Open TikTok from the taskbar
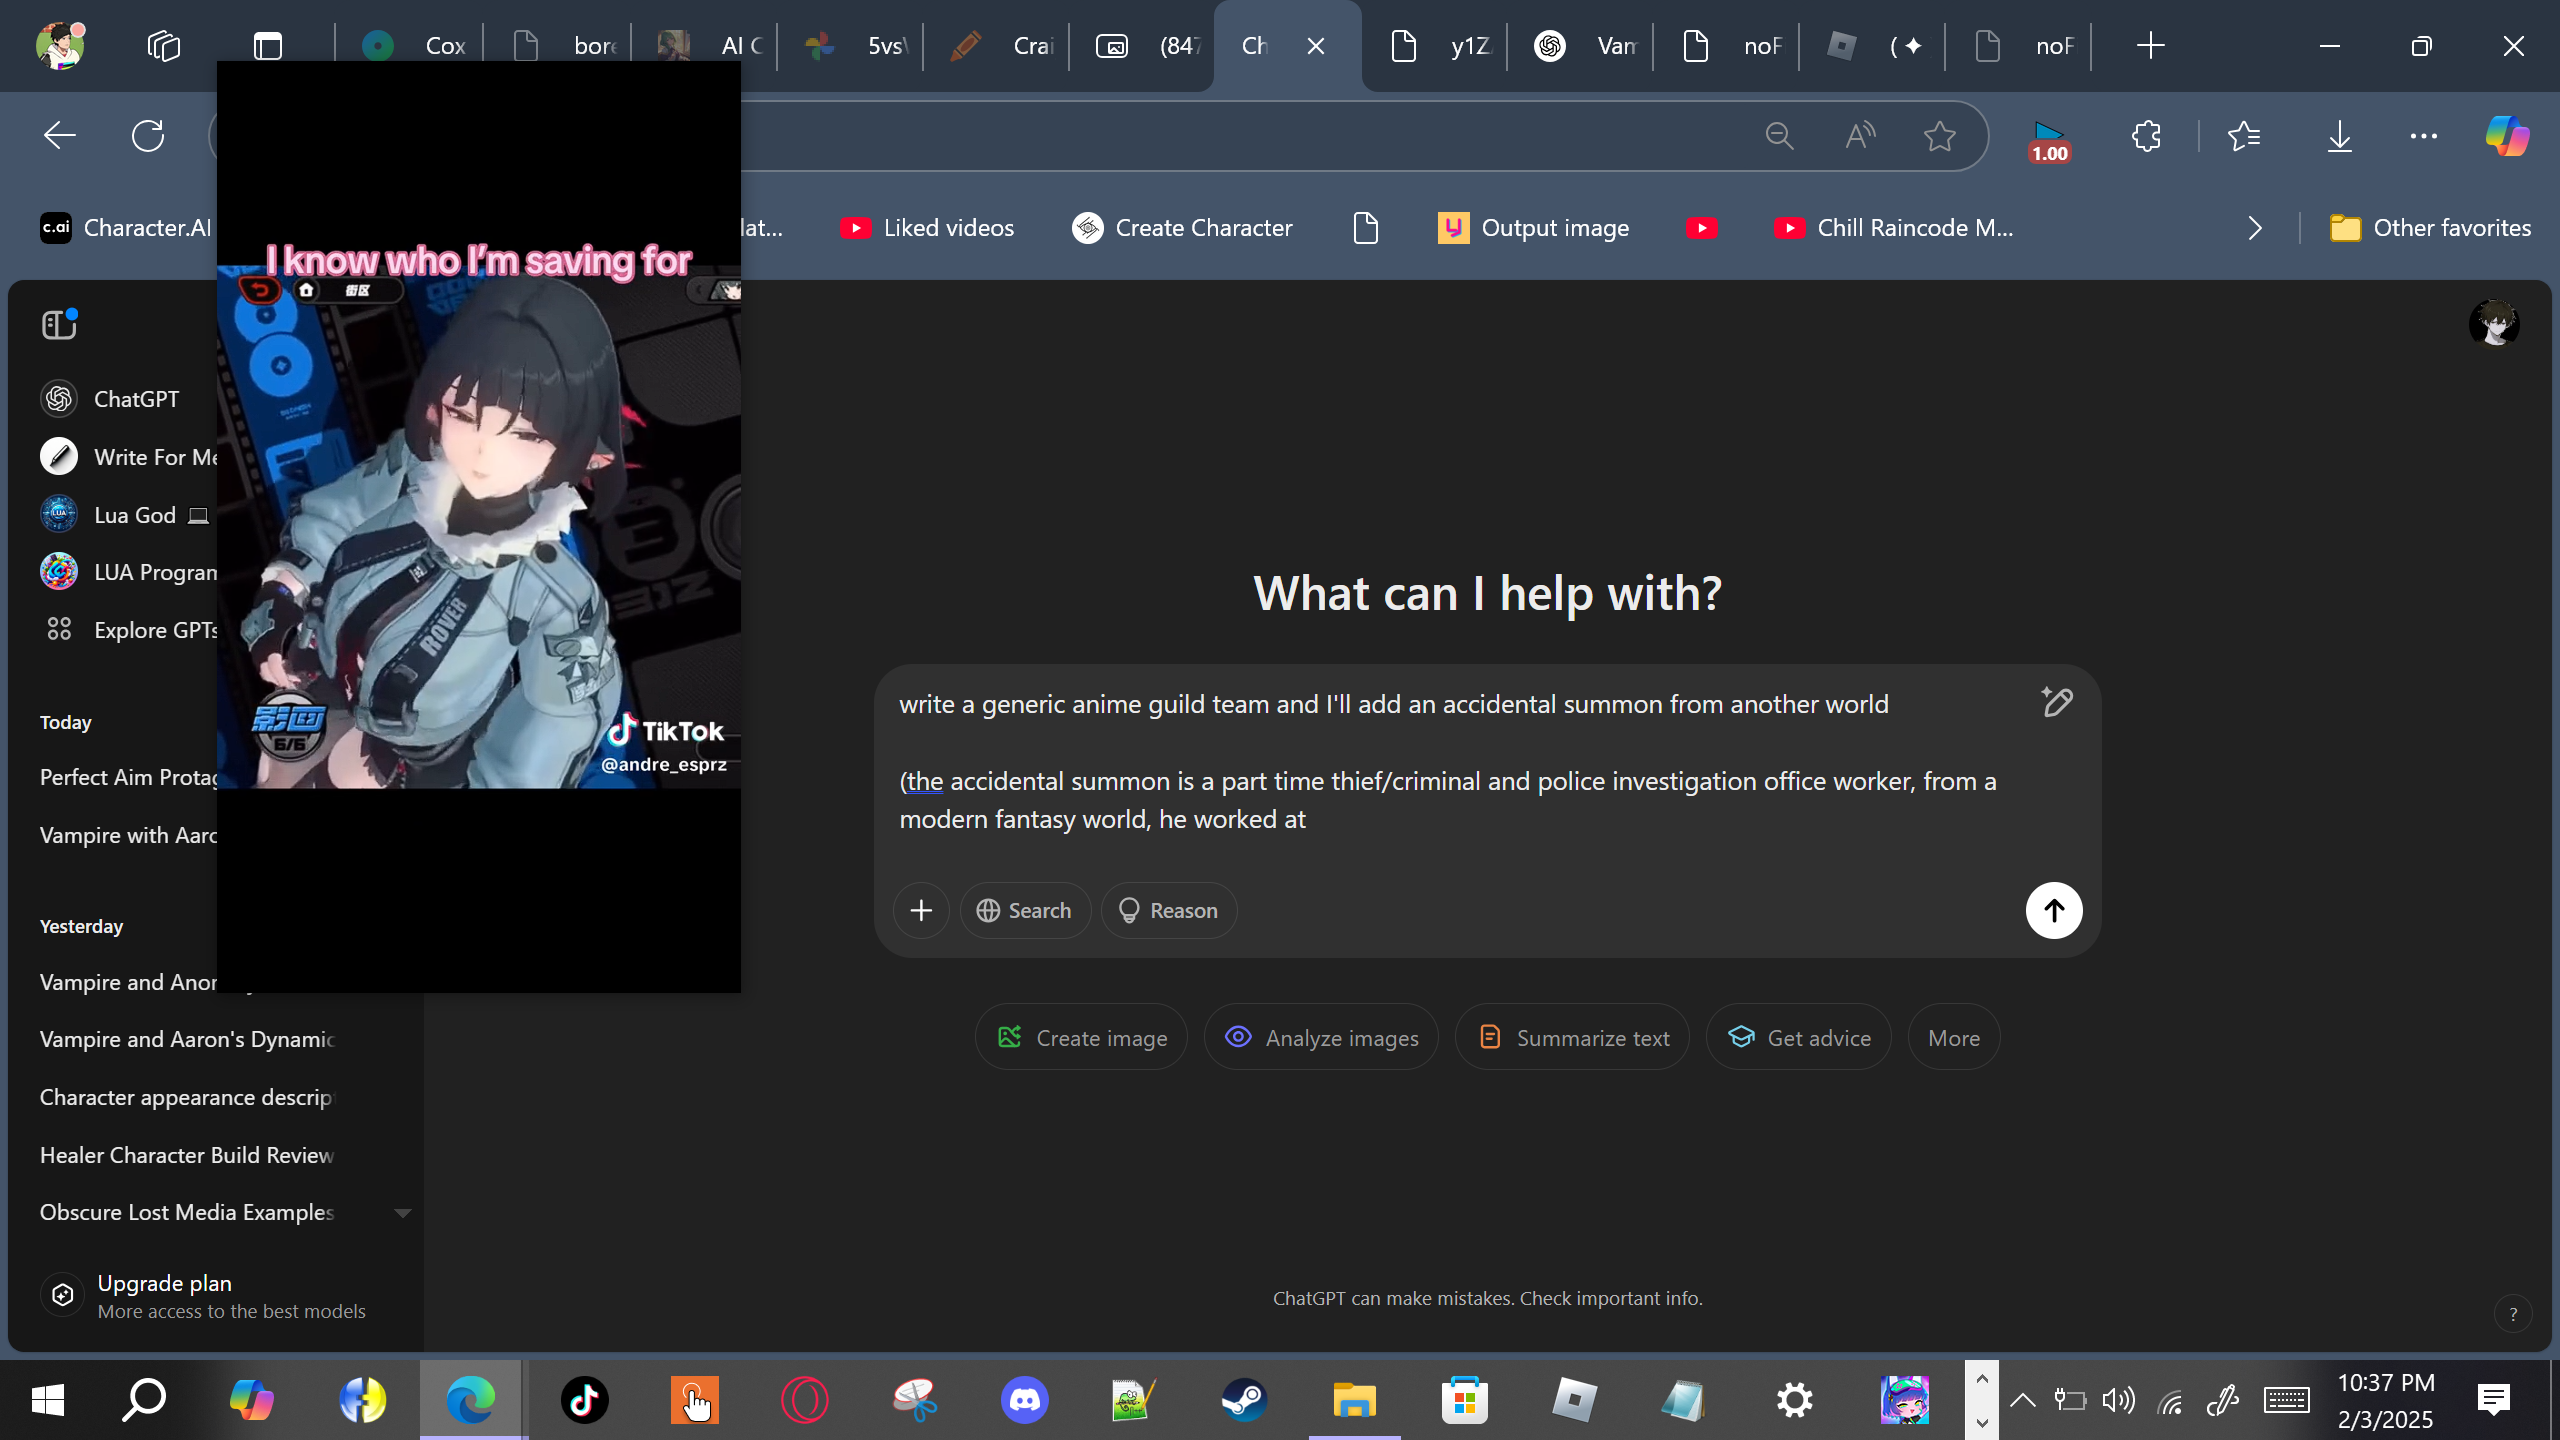2560x1440 pixels. click(585, 1400)
